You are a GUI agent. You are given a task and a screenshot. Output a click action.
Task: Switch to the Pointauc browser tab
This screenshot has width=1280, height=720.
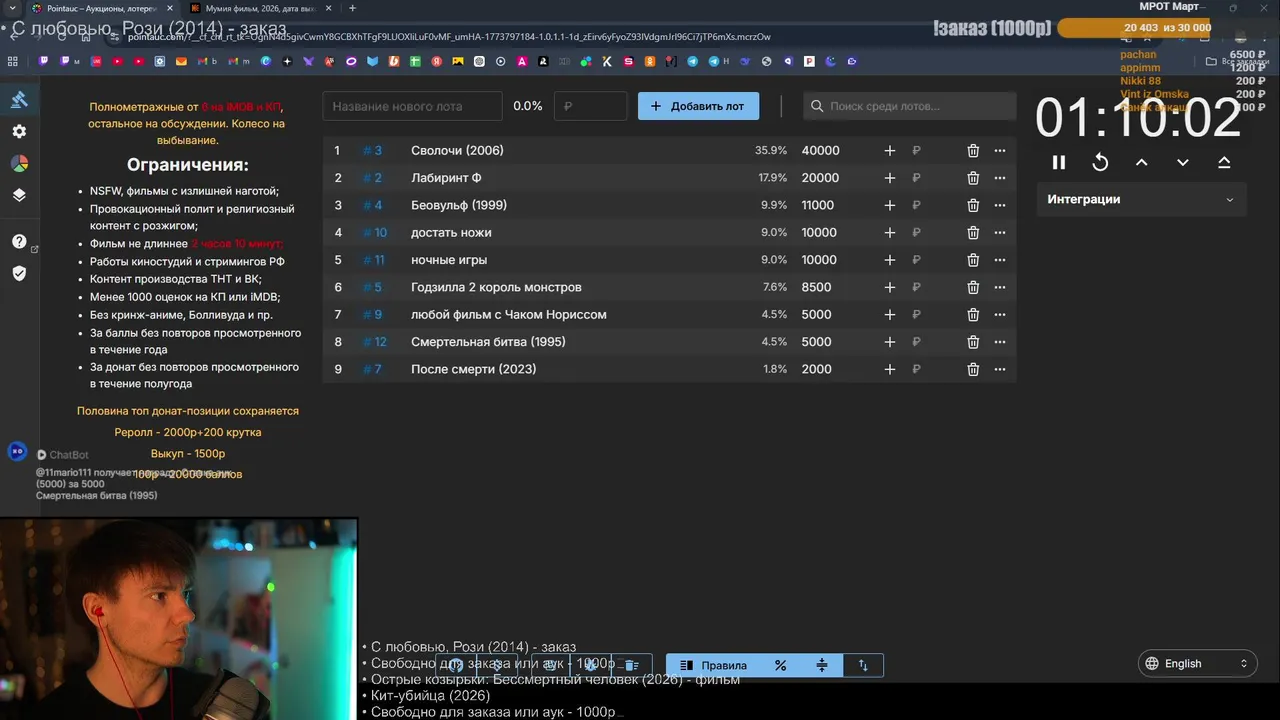pyautogui.click(x=100, y=8)
